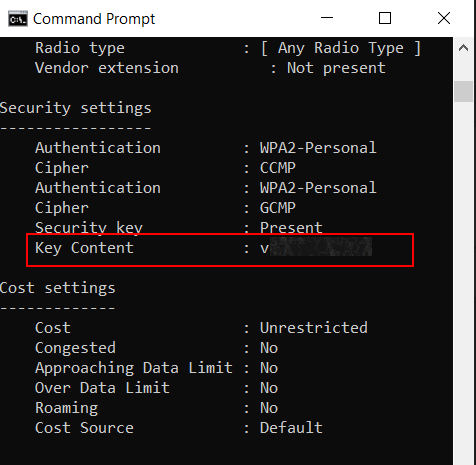This screenshot has height=465, width=476.
Task: Click the first WPA2-Personal value
Action: click(x=318, y=148)
